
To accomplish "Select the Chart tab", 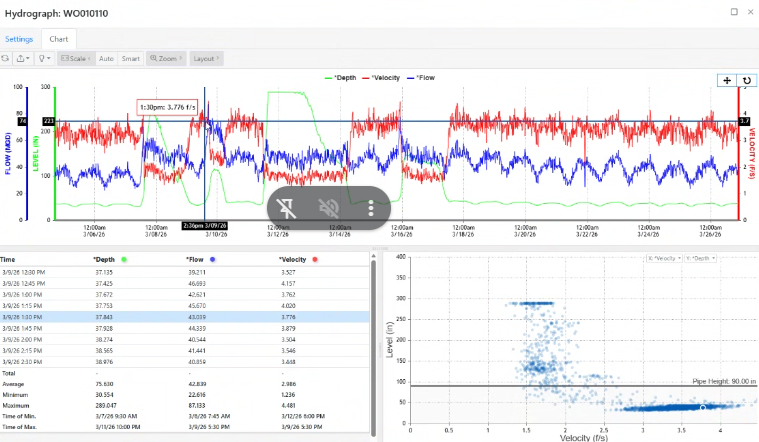I will (59, 39).
